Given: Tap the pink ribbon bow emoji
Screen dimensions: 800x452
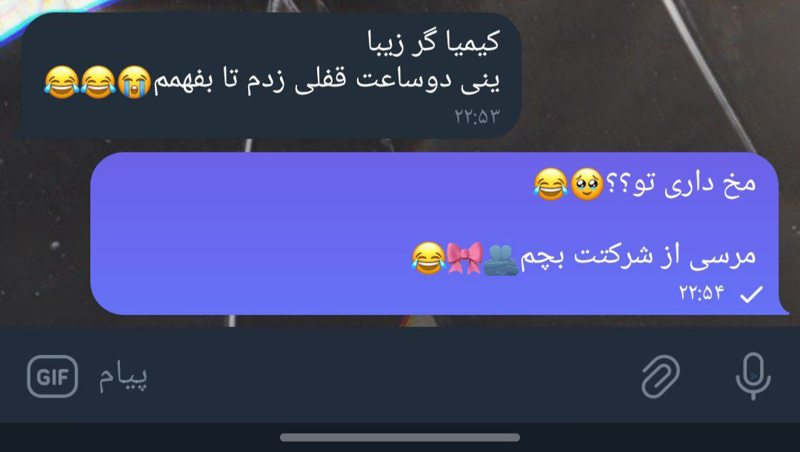Looking at the screenshot, I should click(464, 258).
